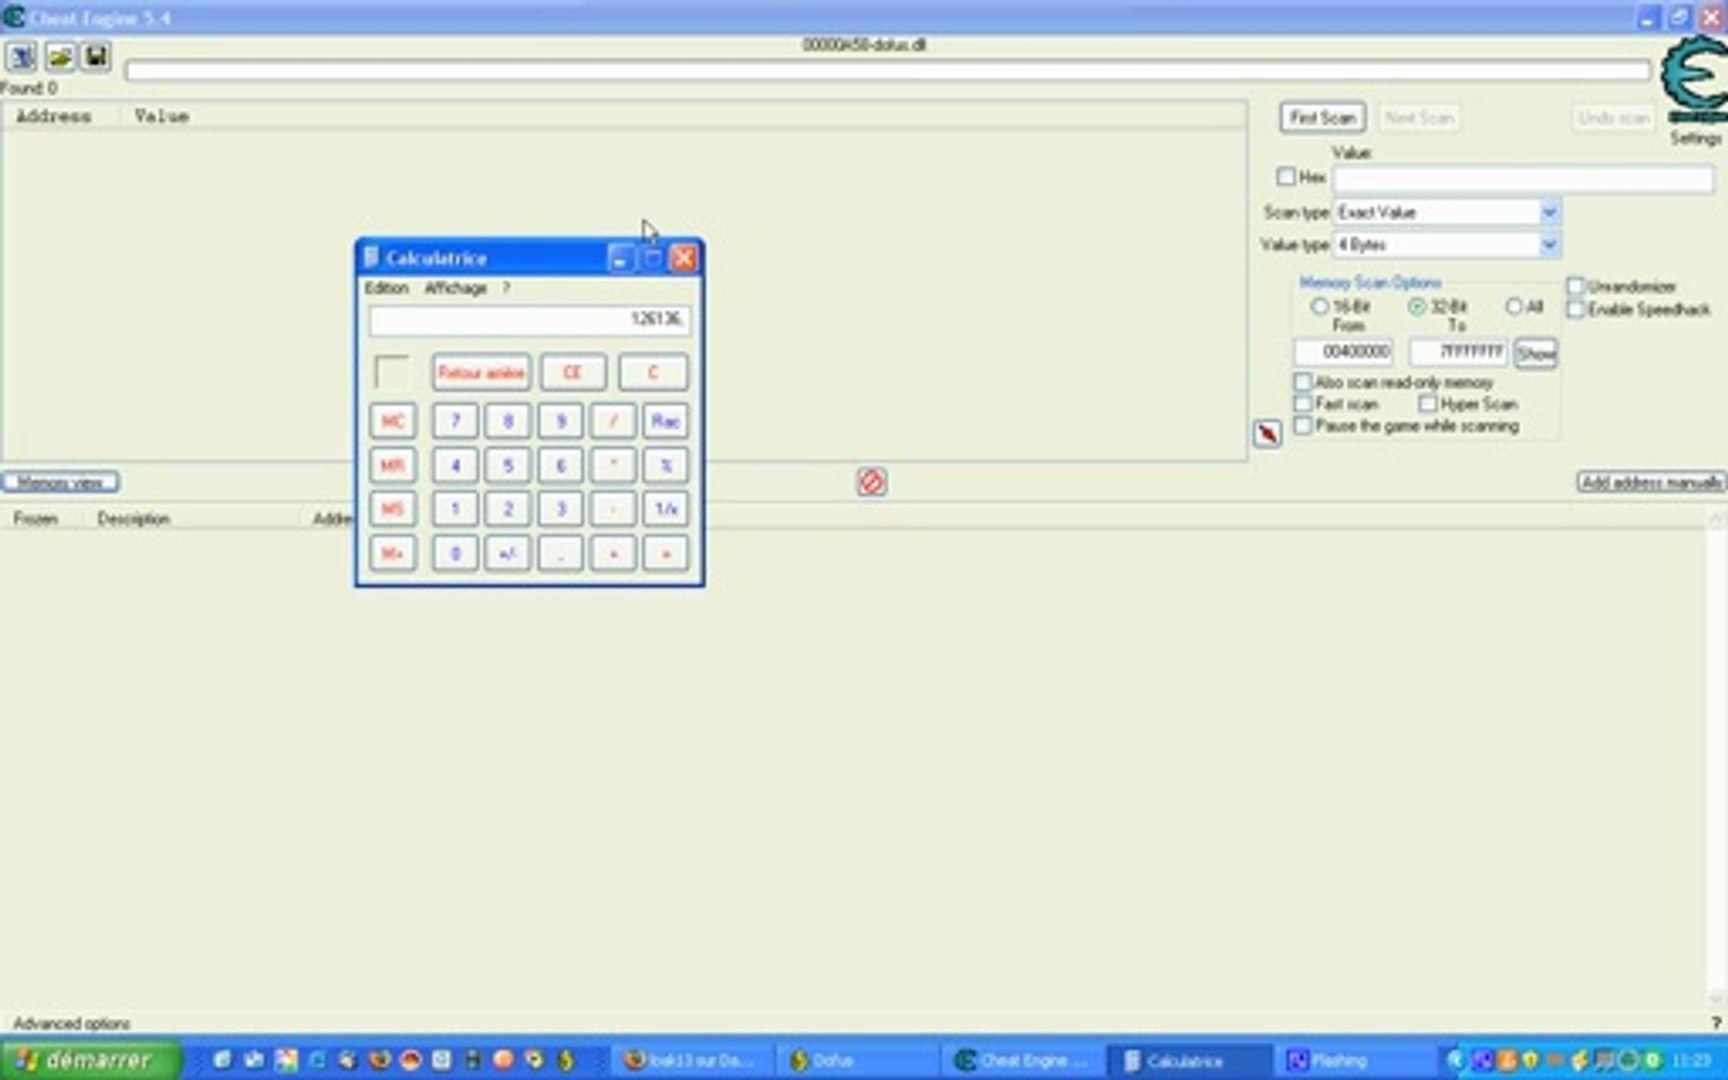
Task: Switch to the Firefox taskbar window
Action: point(691,1061)
